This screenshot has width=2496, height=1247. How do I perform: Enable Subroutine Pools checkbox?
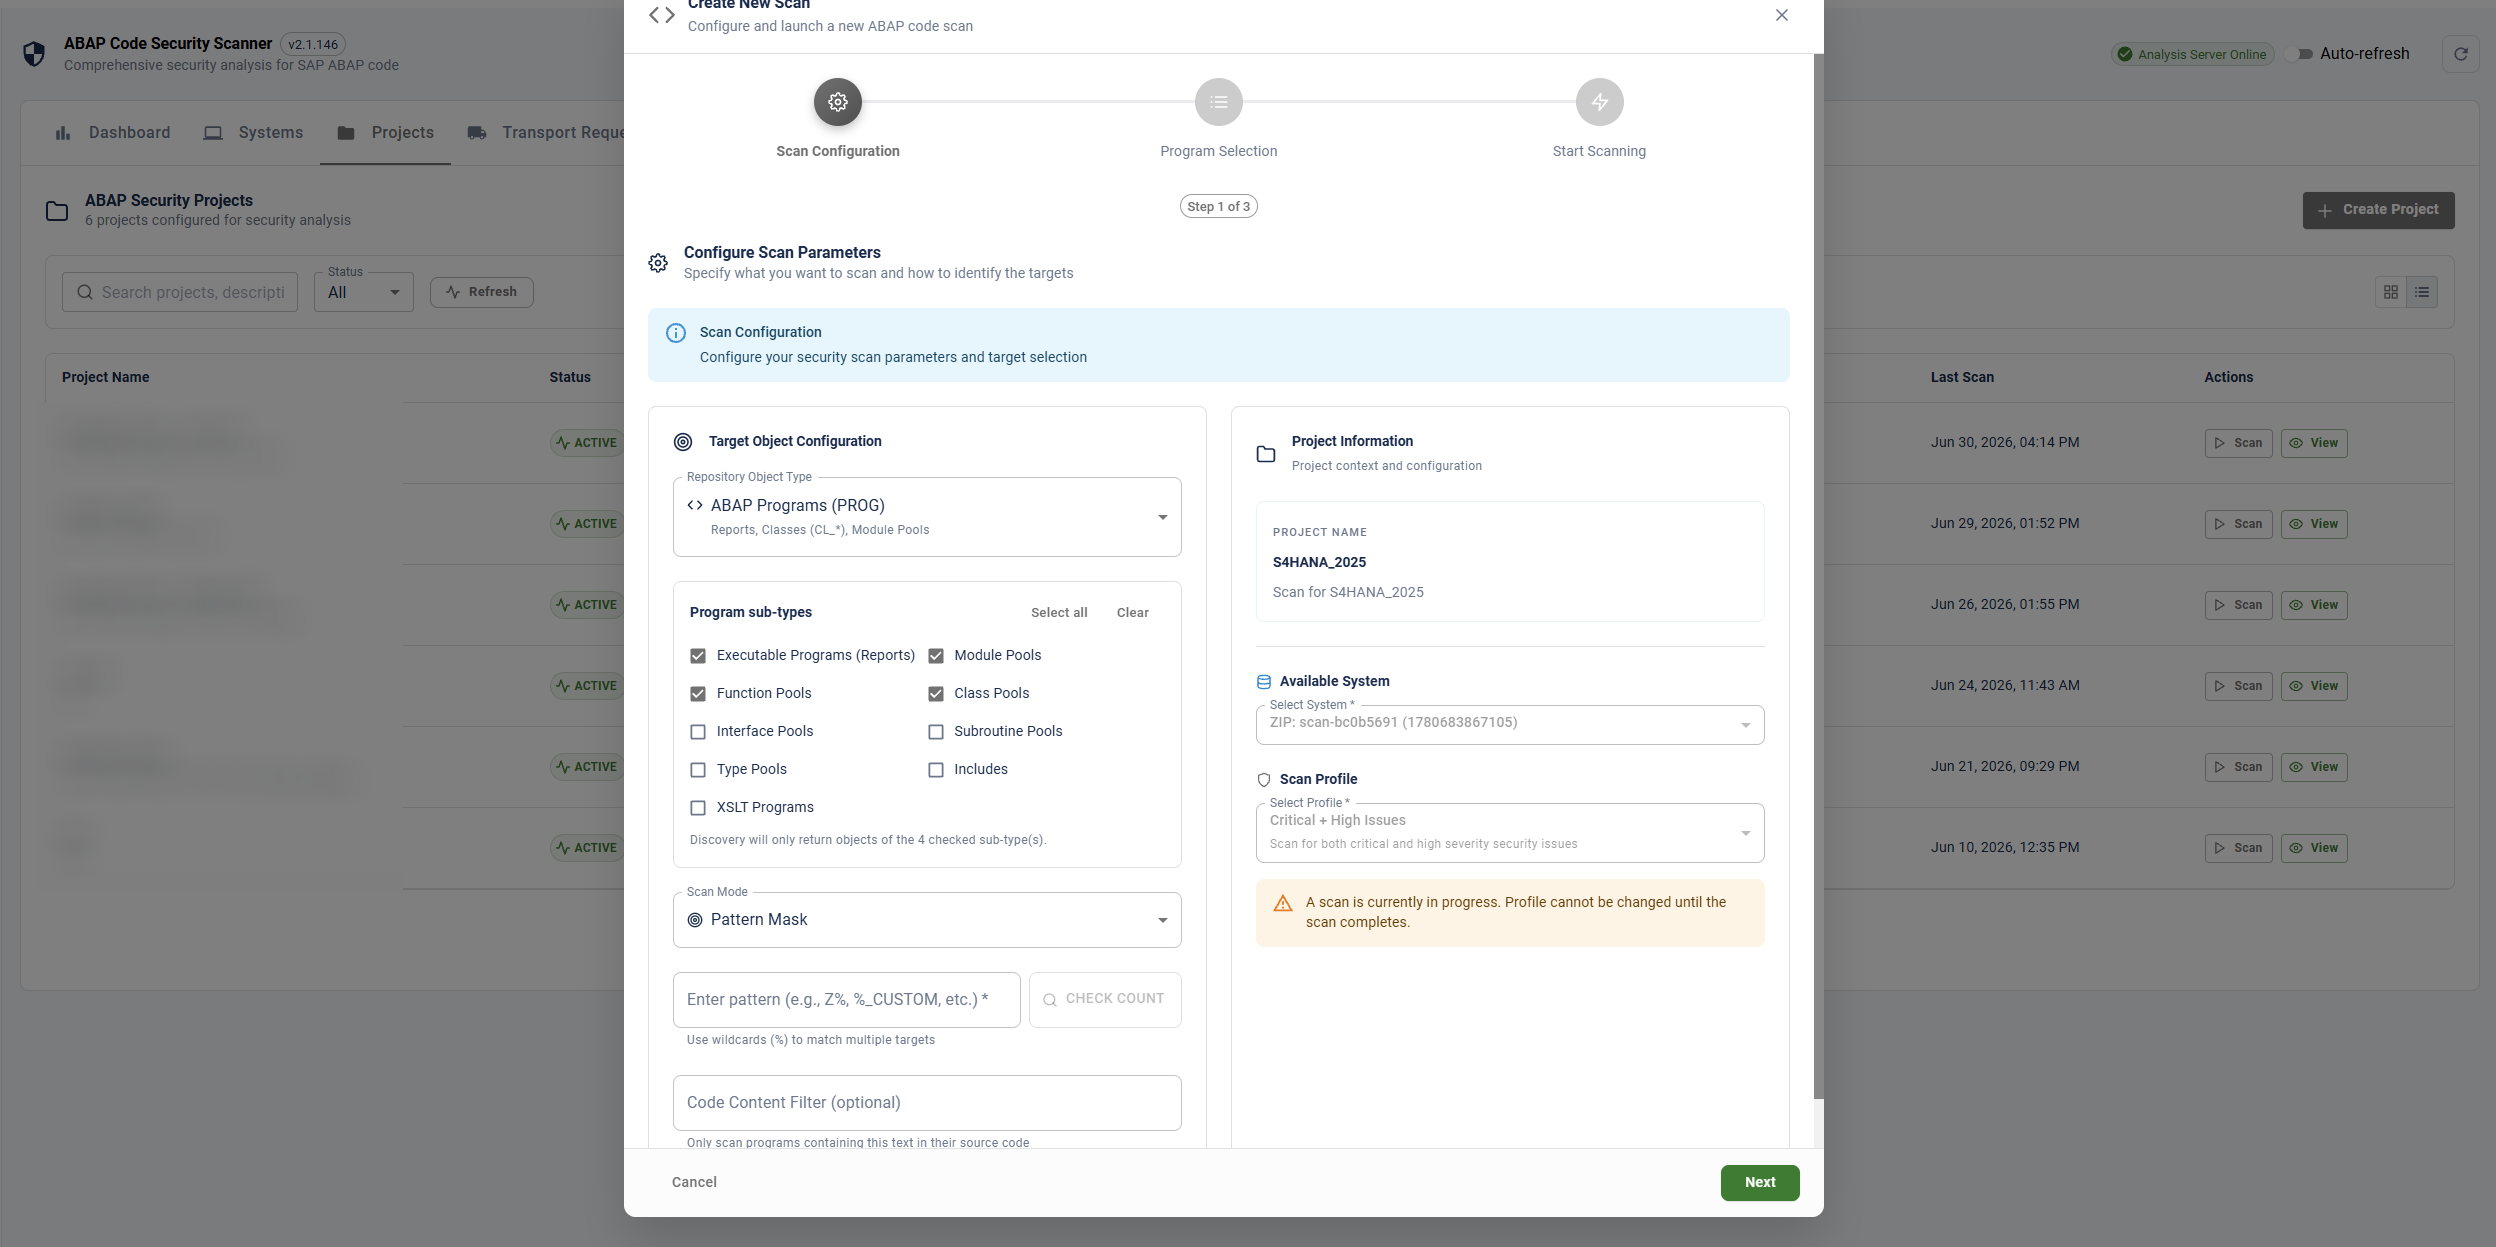936,732
